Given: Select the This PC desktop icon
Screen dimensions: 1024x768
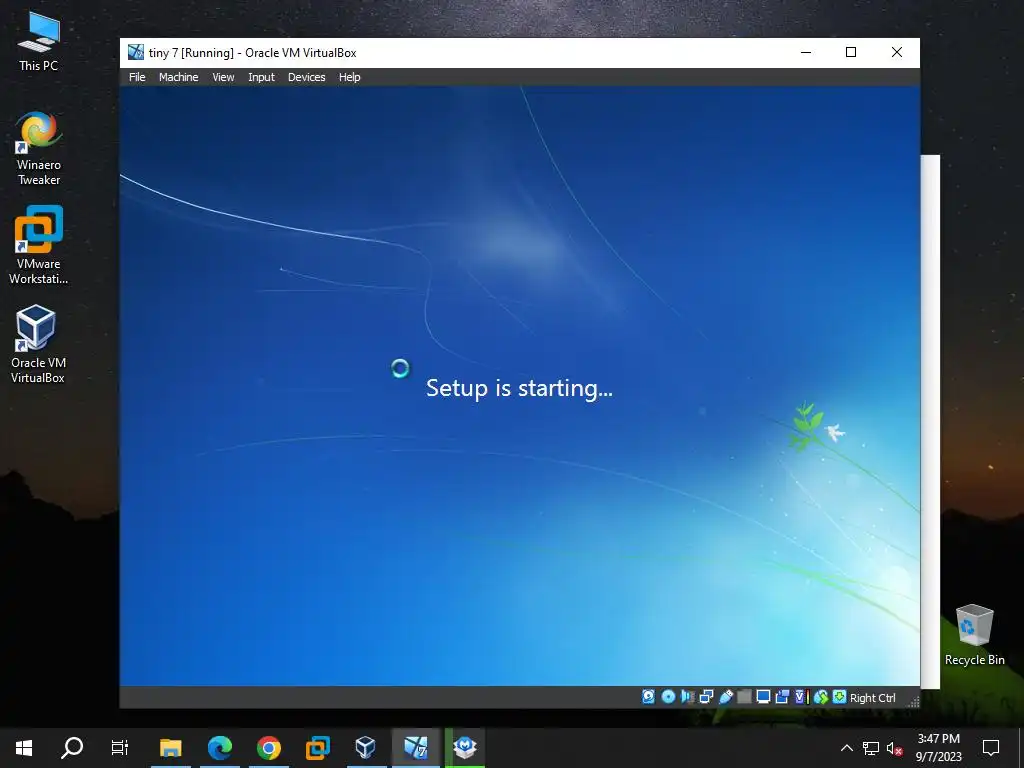Looking at the screenshot, I should (39, 40).
